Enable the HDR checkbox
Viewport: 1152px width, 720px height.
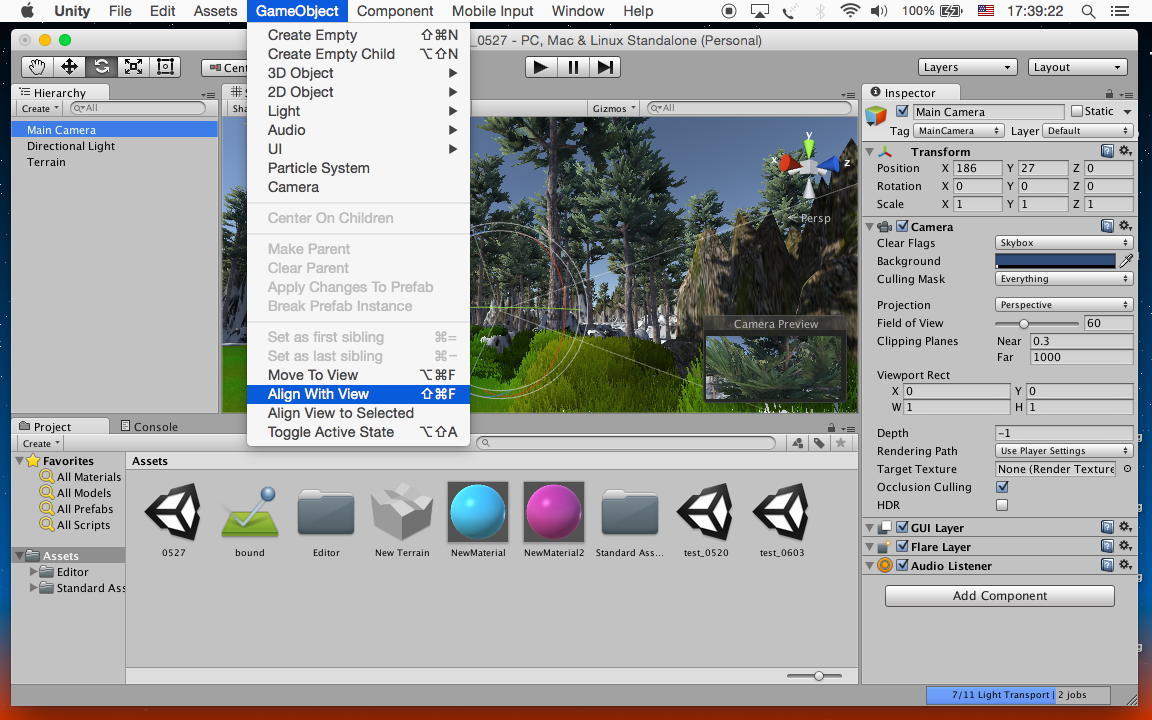tap(1002, 505)
